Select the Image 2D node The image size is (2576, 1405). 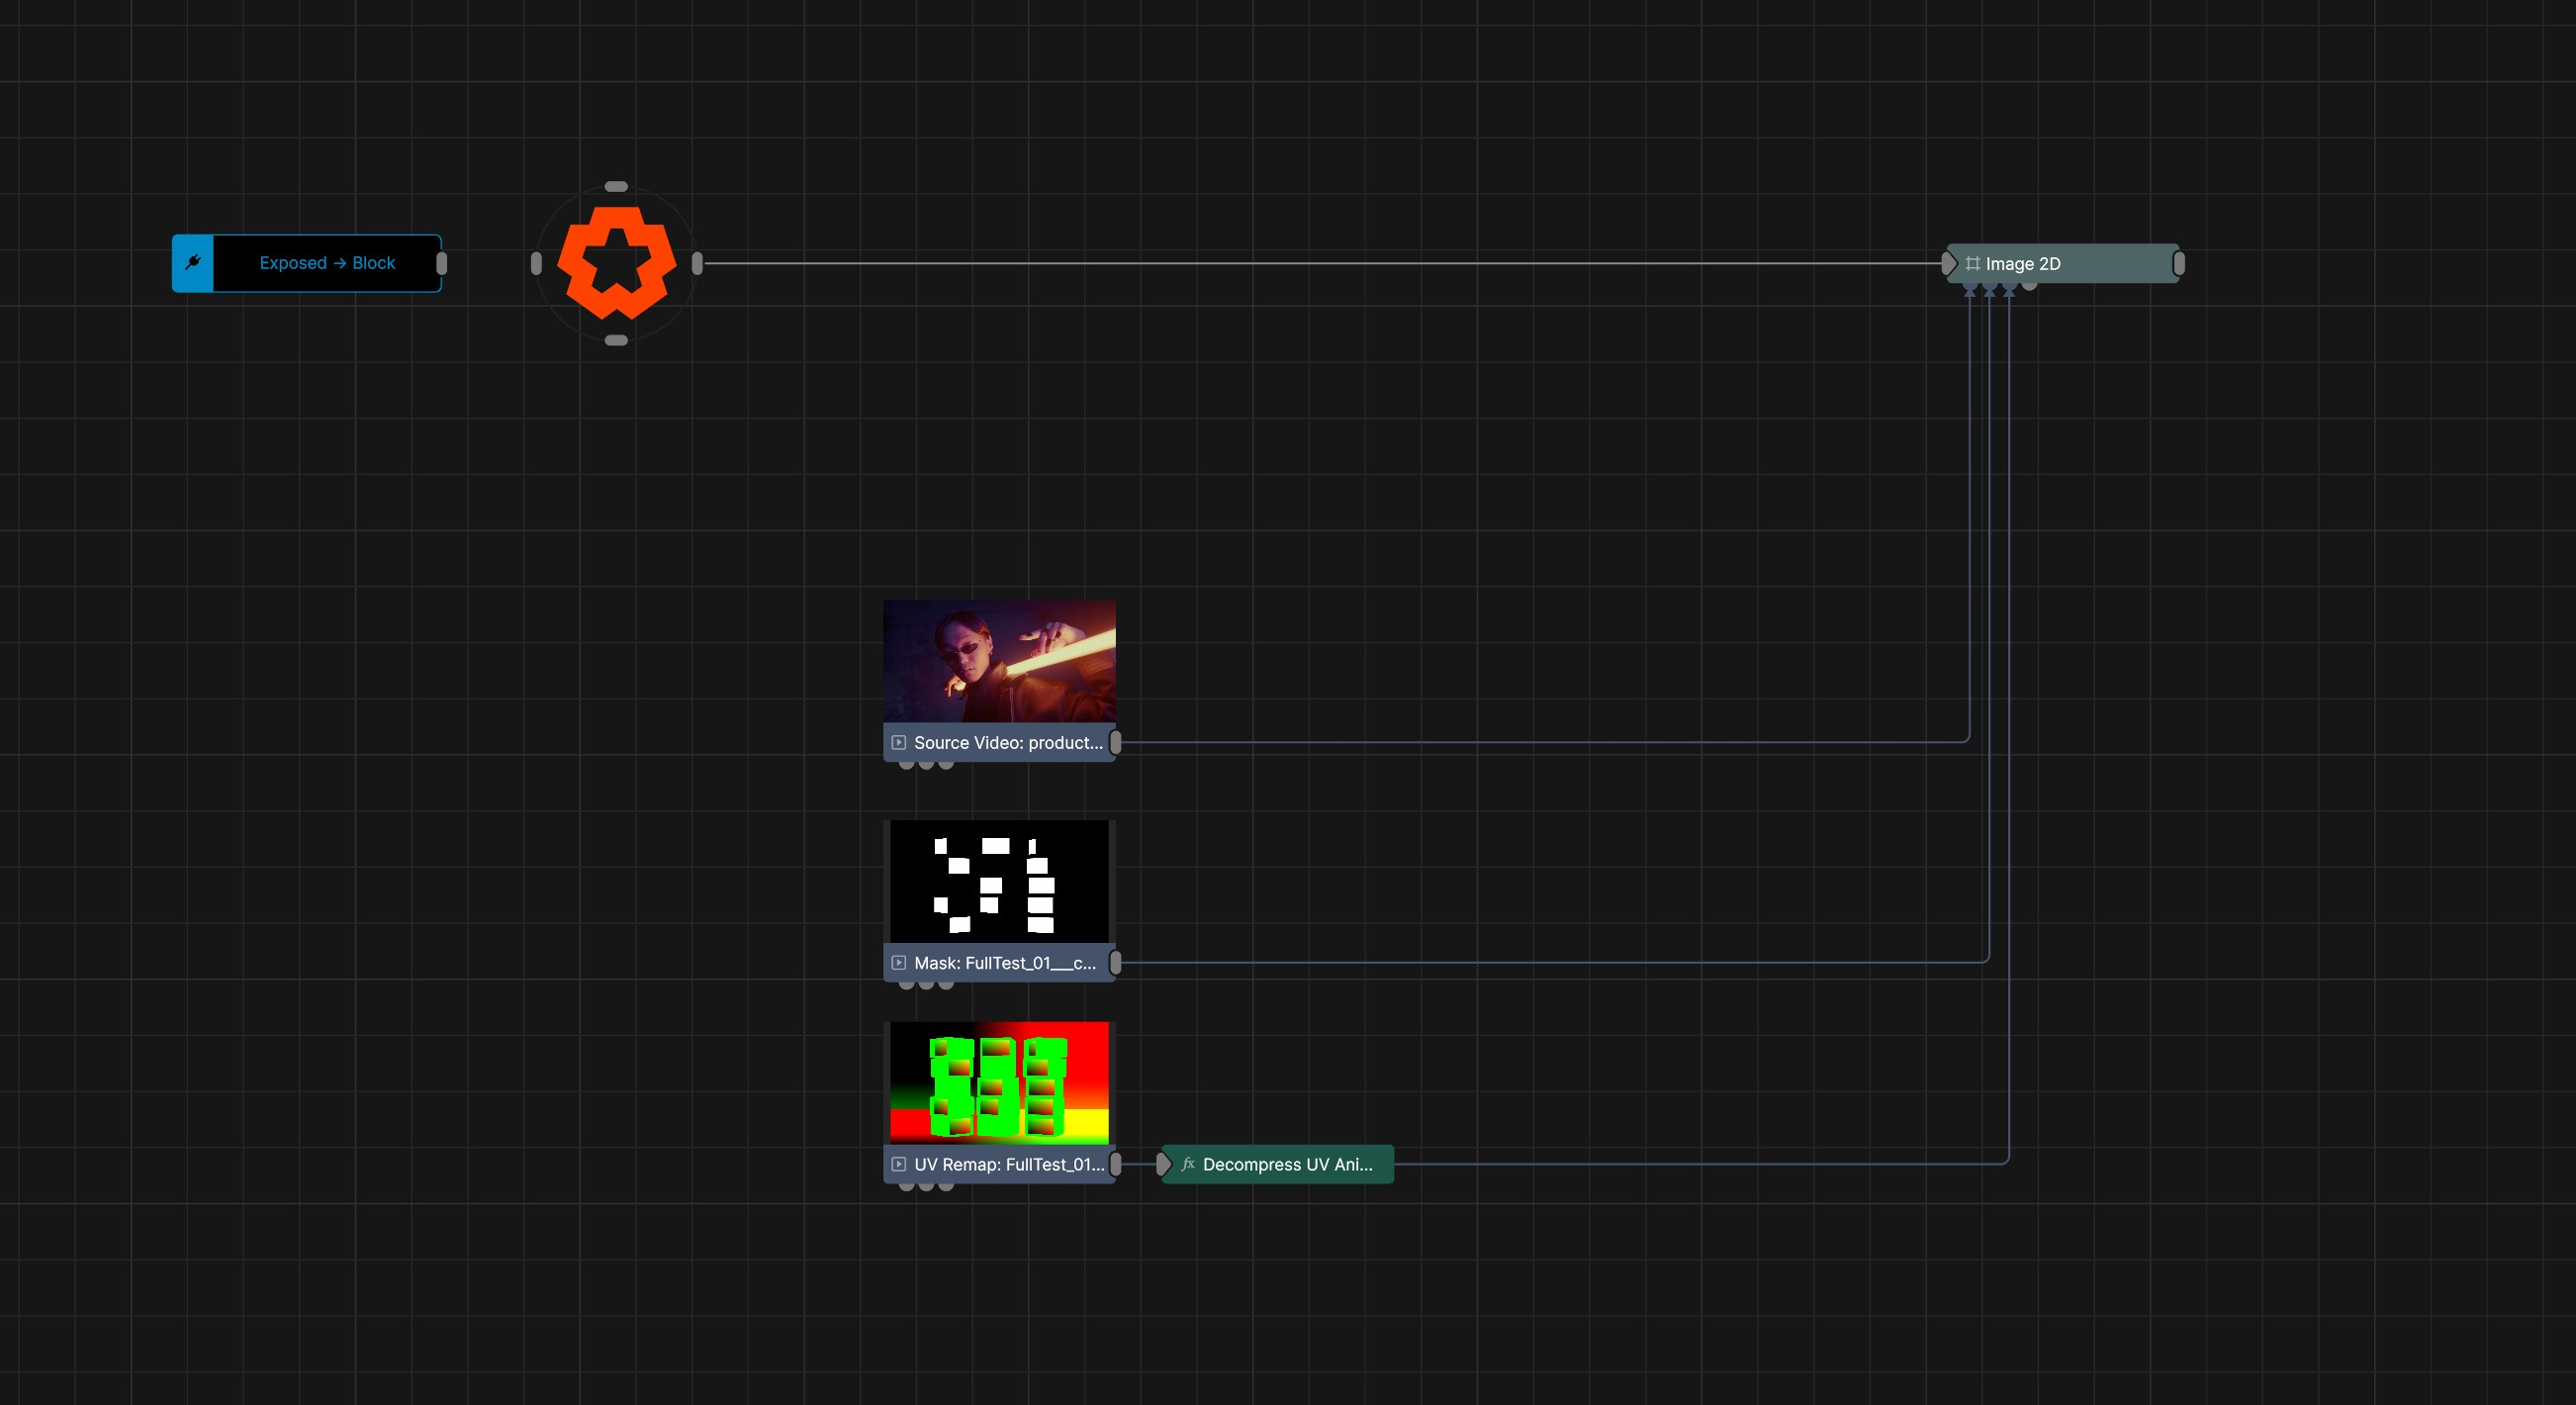point(2062,264)
